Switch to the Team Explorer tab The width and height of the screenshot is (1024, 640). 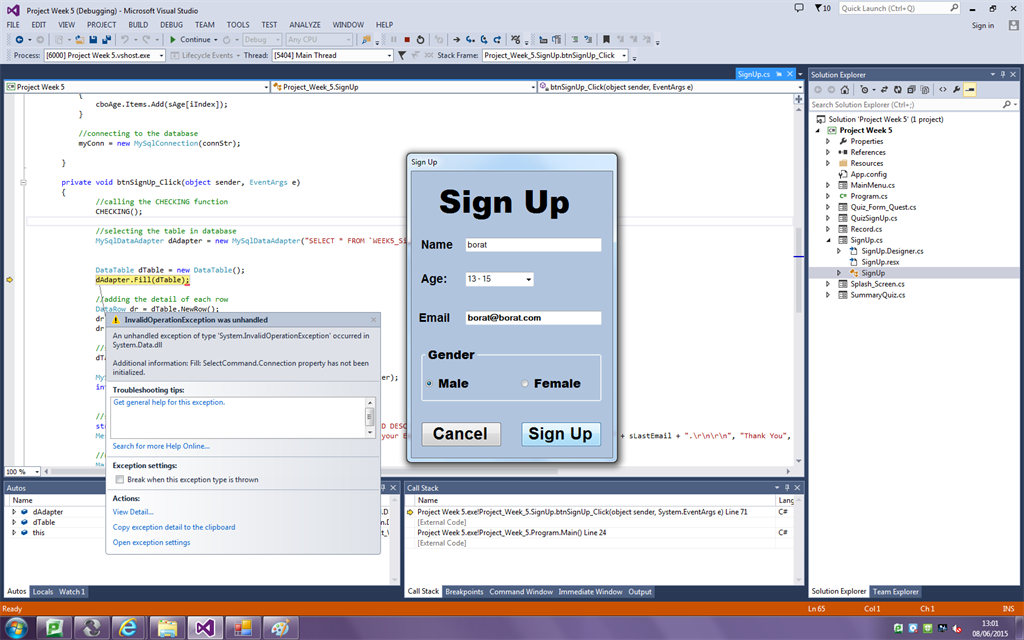tap(895, 592)
